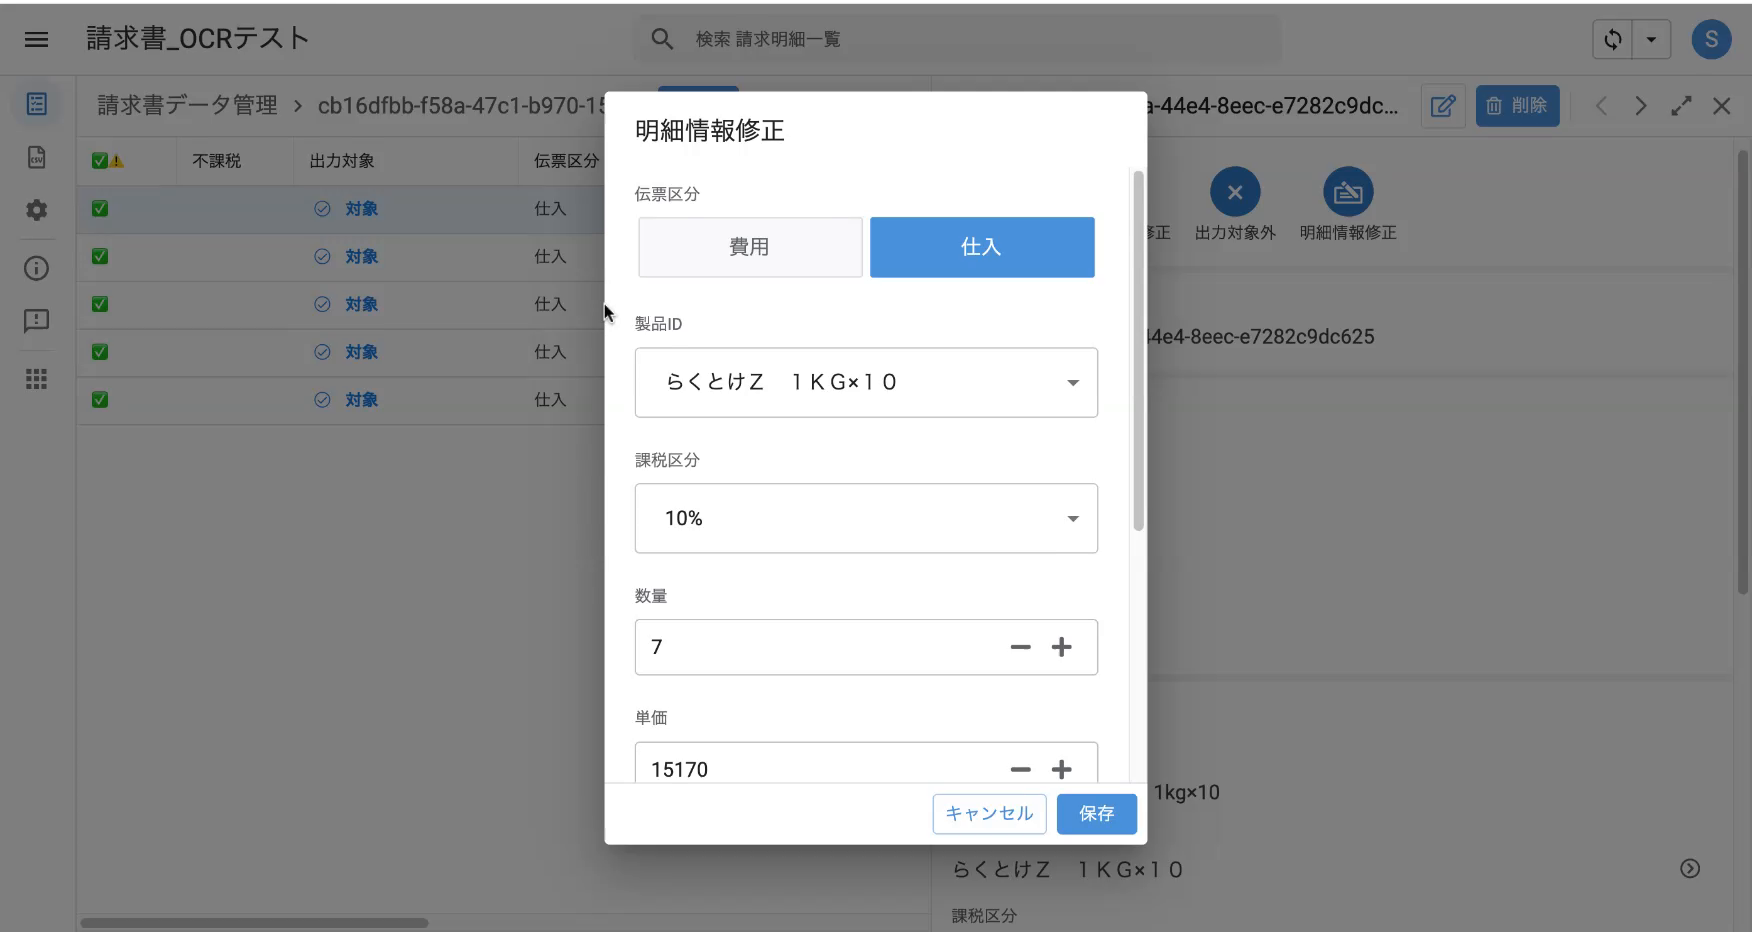Screen dimensions: 1752x932
Task: Open the CSV file sidebar icon
Action: click(37, 157)
